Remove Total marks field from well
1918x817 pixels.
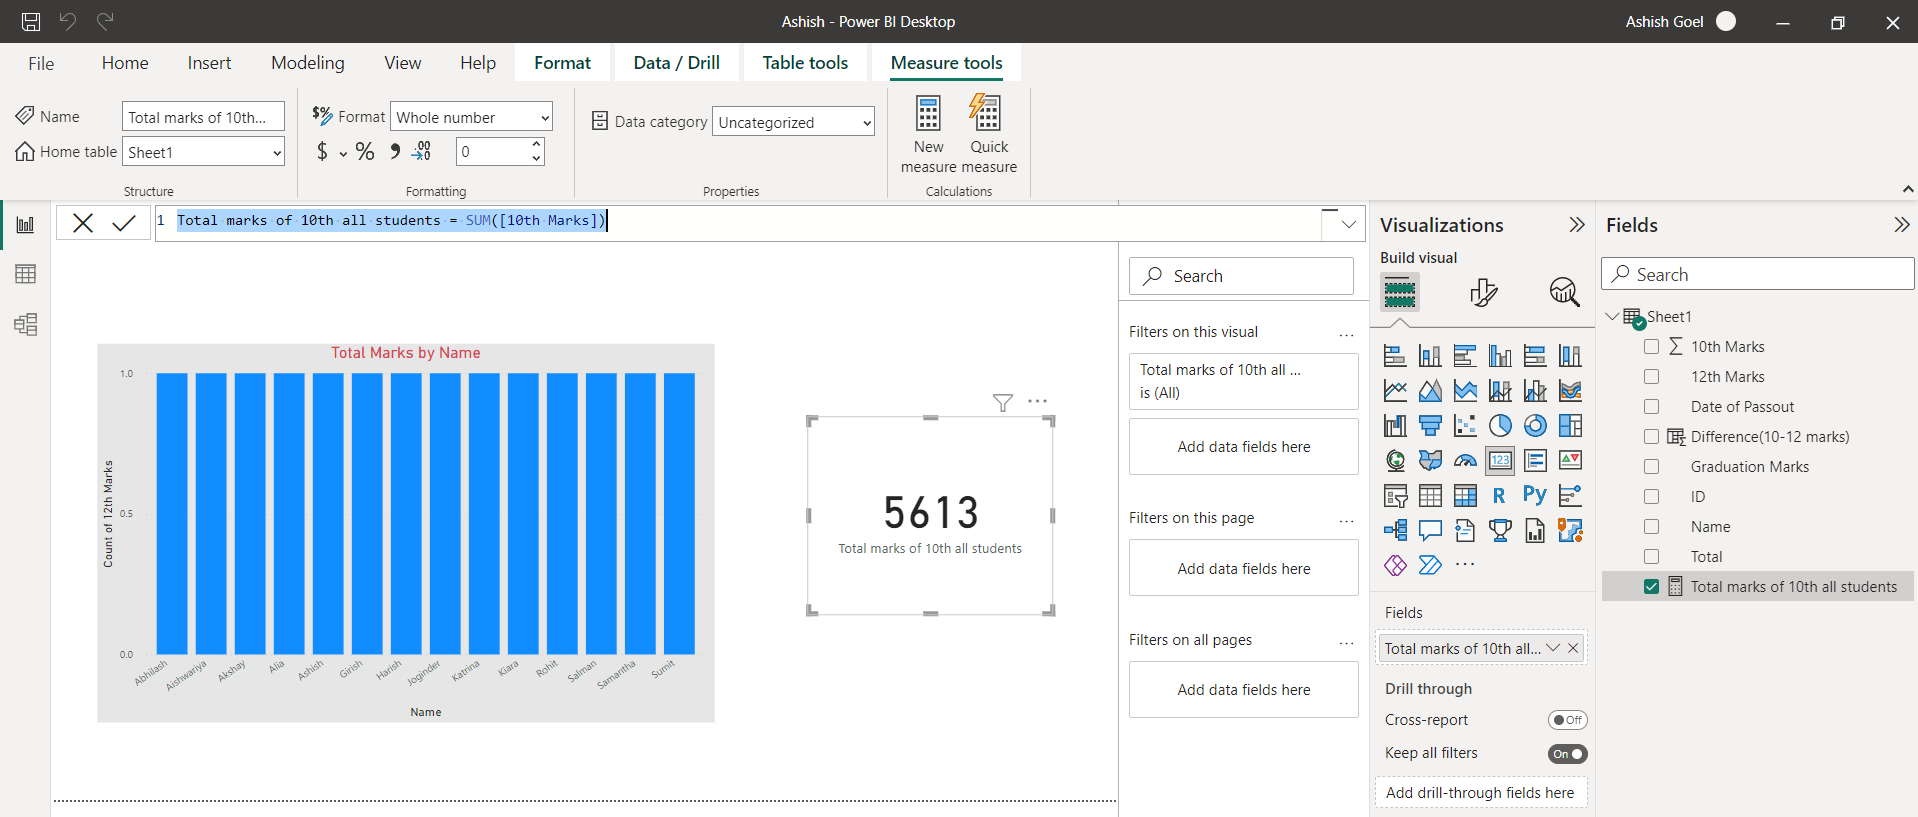(x=1573, y=648)
